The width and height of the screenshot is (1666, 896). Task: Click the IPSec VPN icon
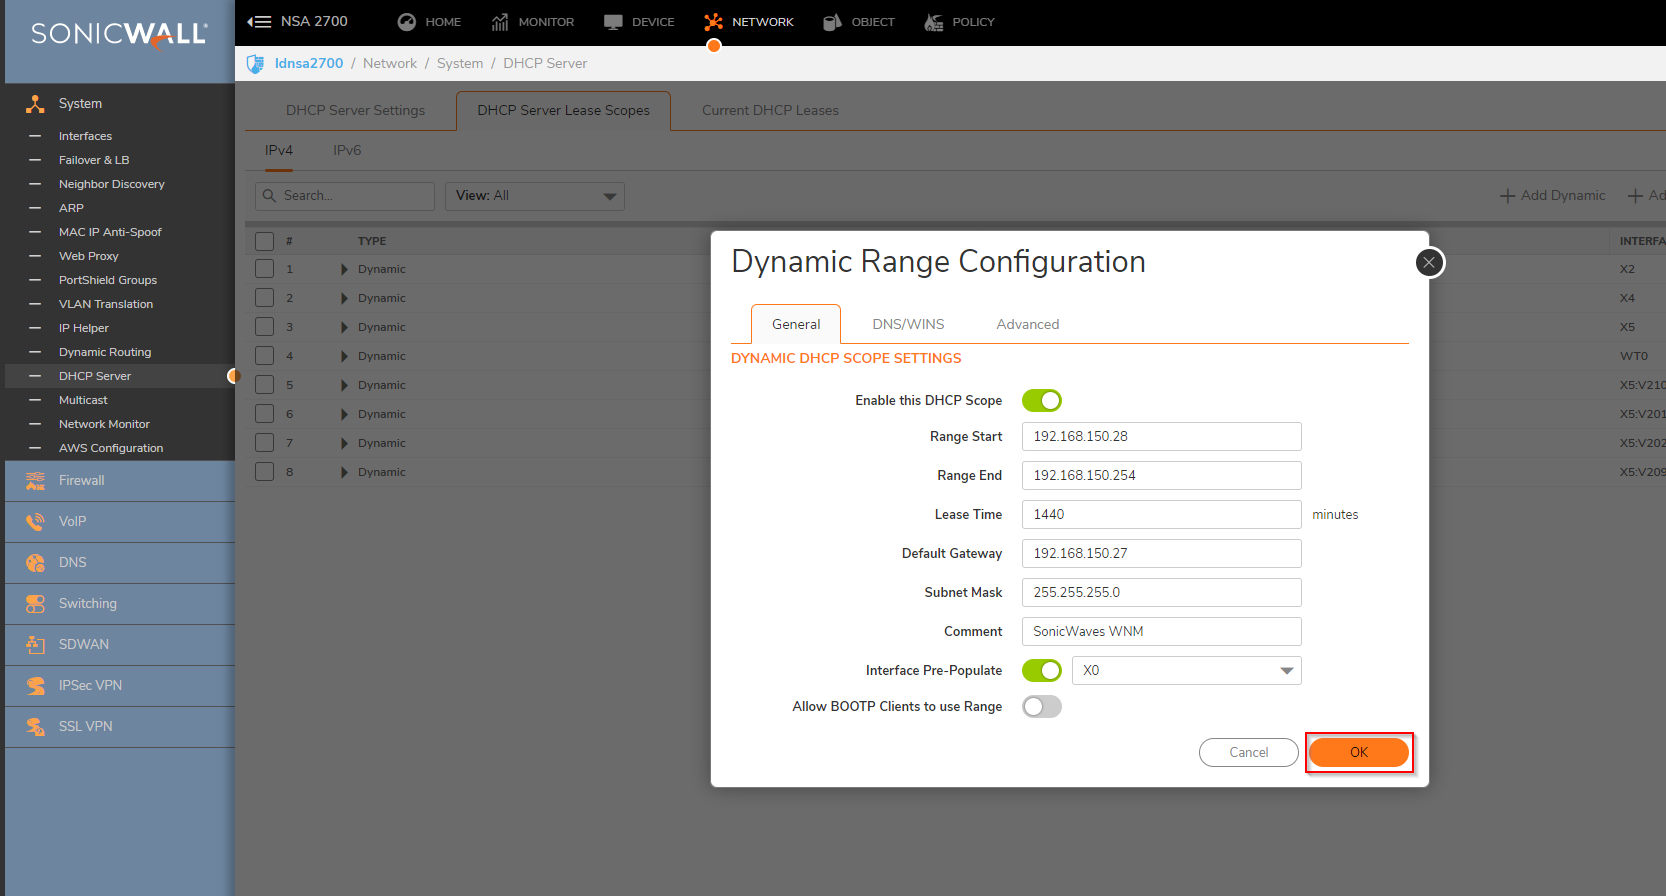(x=35, y=686)
